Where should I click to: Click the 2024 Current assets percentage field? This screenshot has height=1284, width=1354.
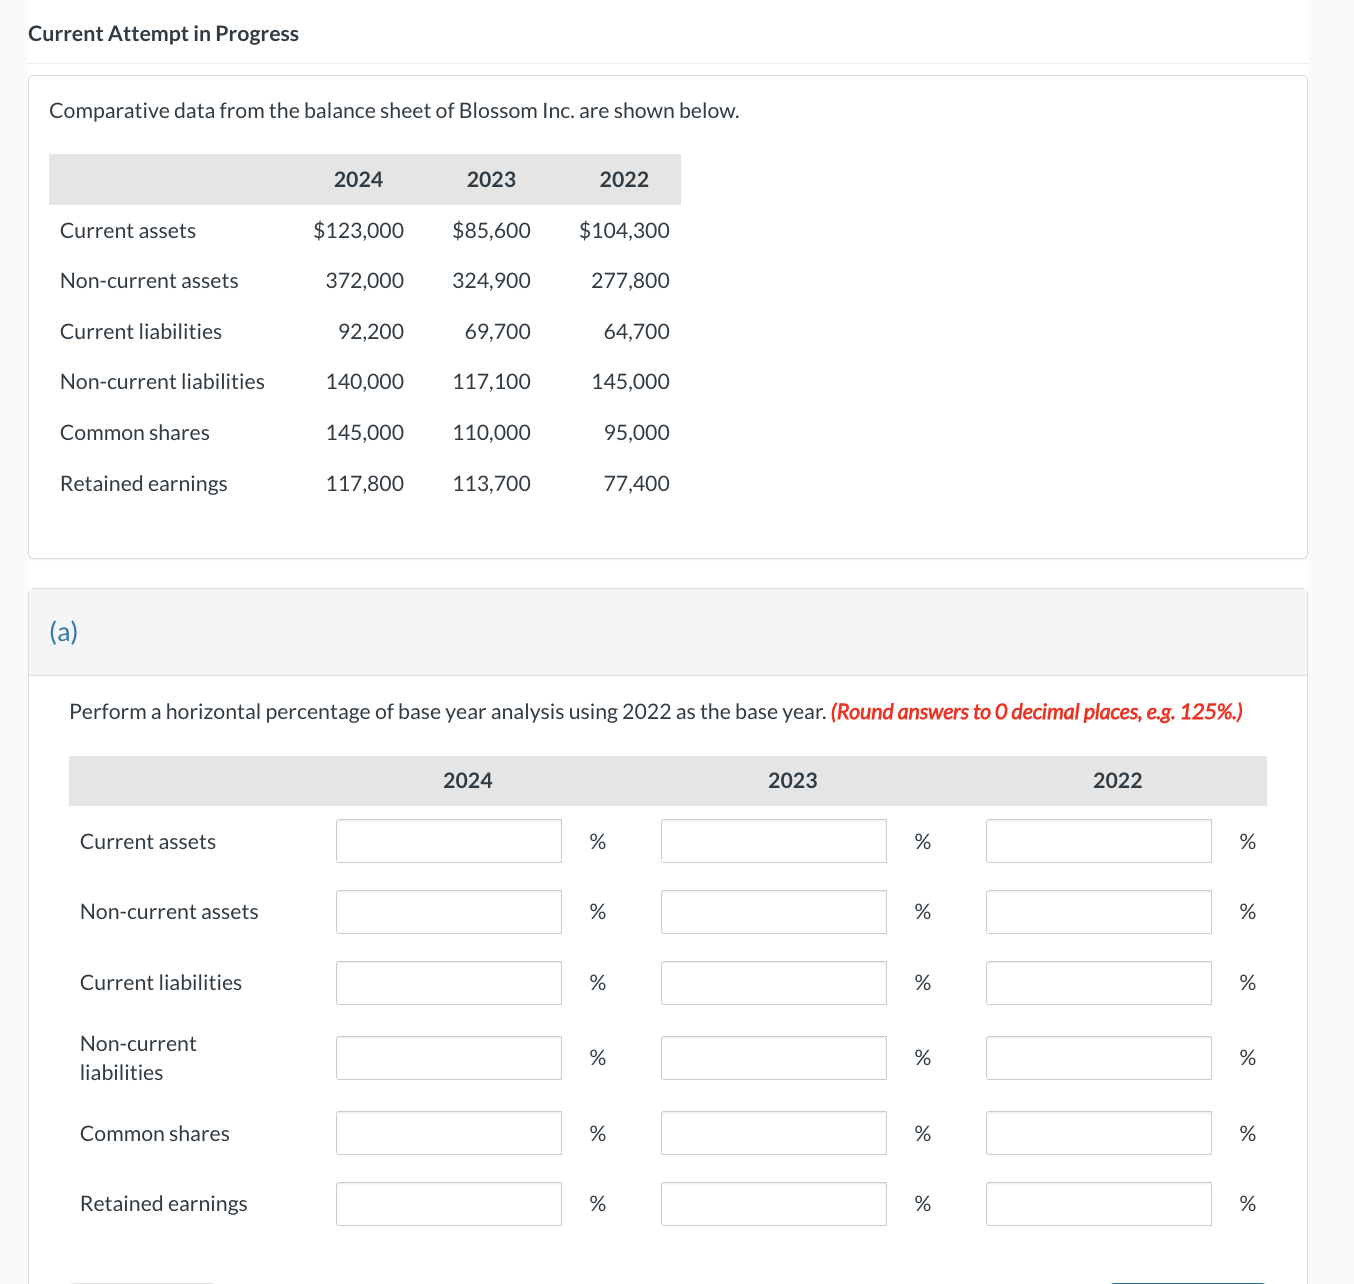pos(448,841)
